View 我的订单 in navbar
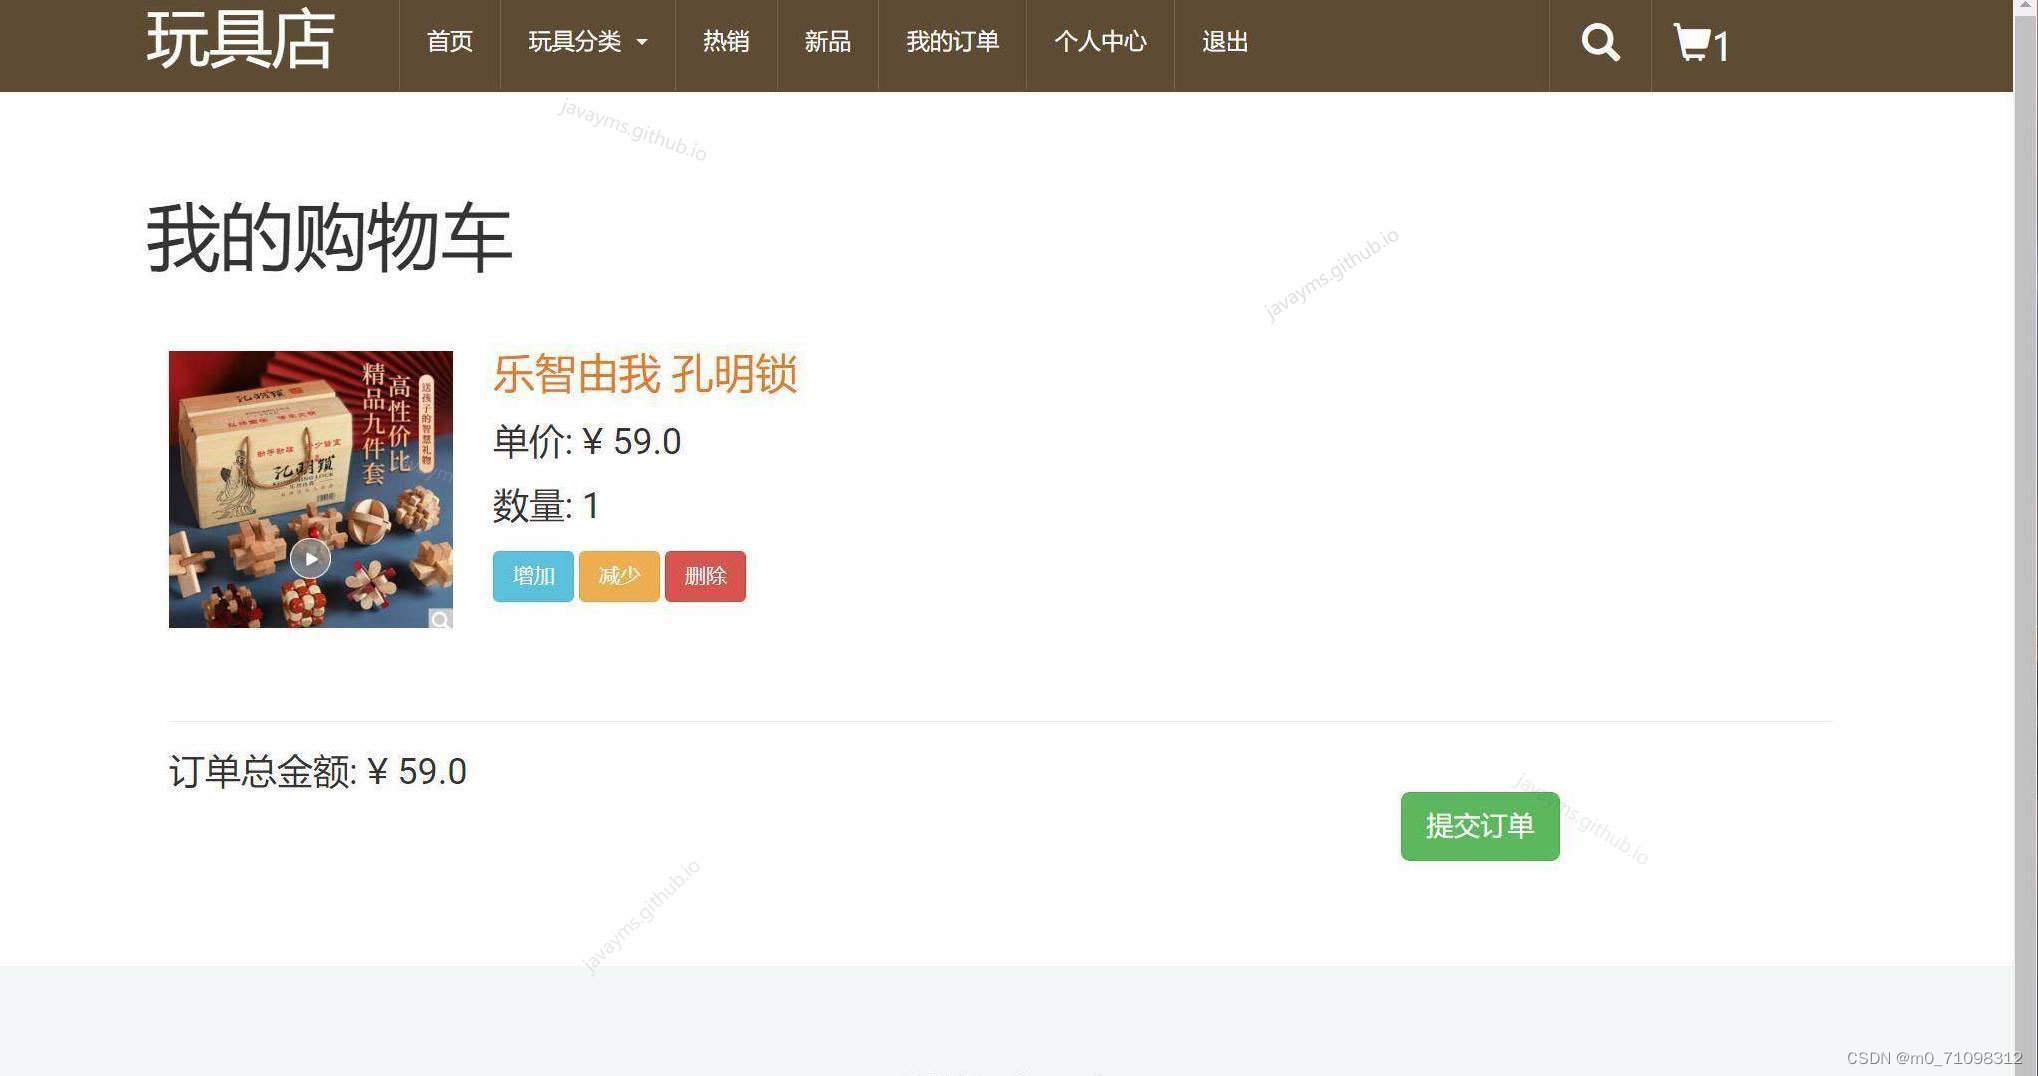The height and width of the screenshot is (1076, 2038). tap(952, 42)
